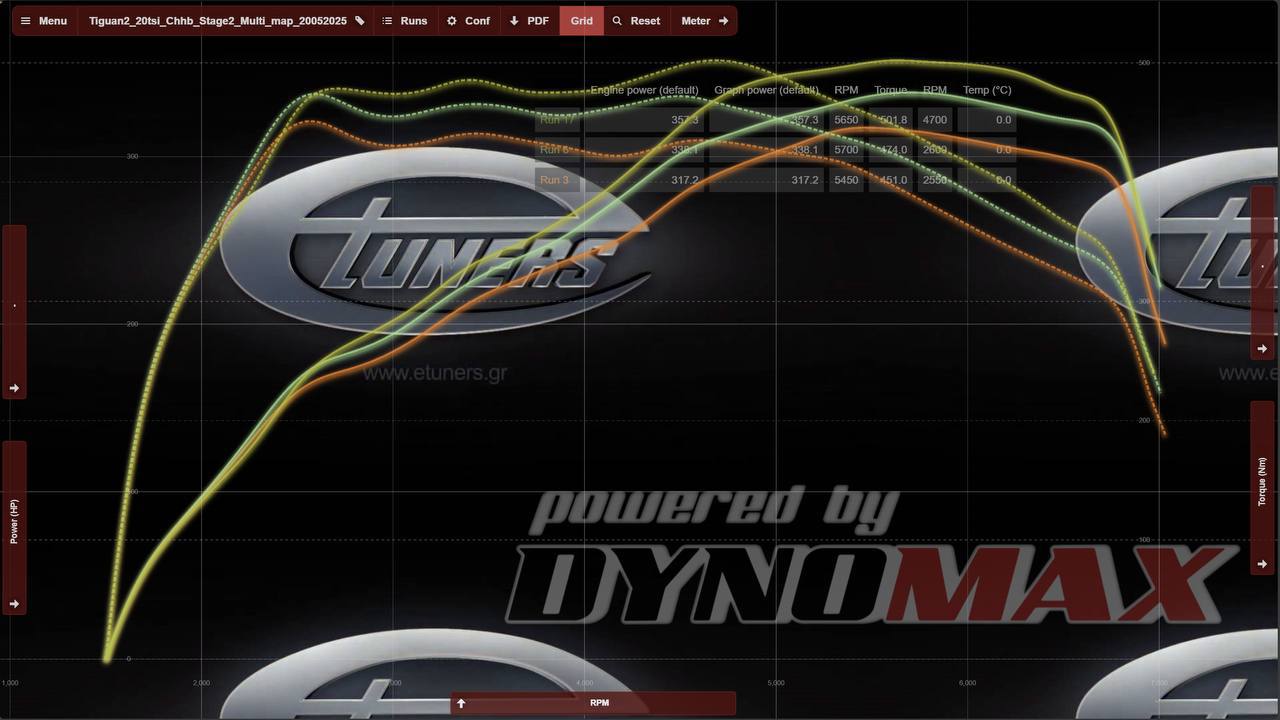Open the Conf settings gear button
The width and height of the screenshot is (1280, 720).
click(x=468, y=21)
